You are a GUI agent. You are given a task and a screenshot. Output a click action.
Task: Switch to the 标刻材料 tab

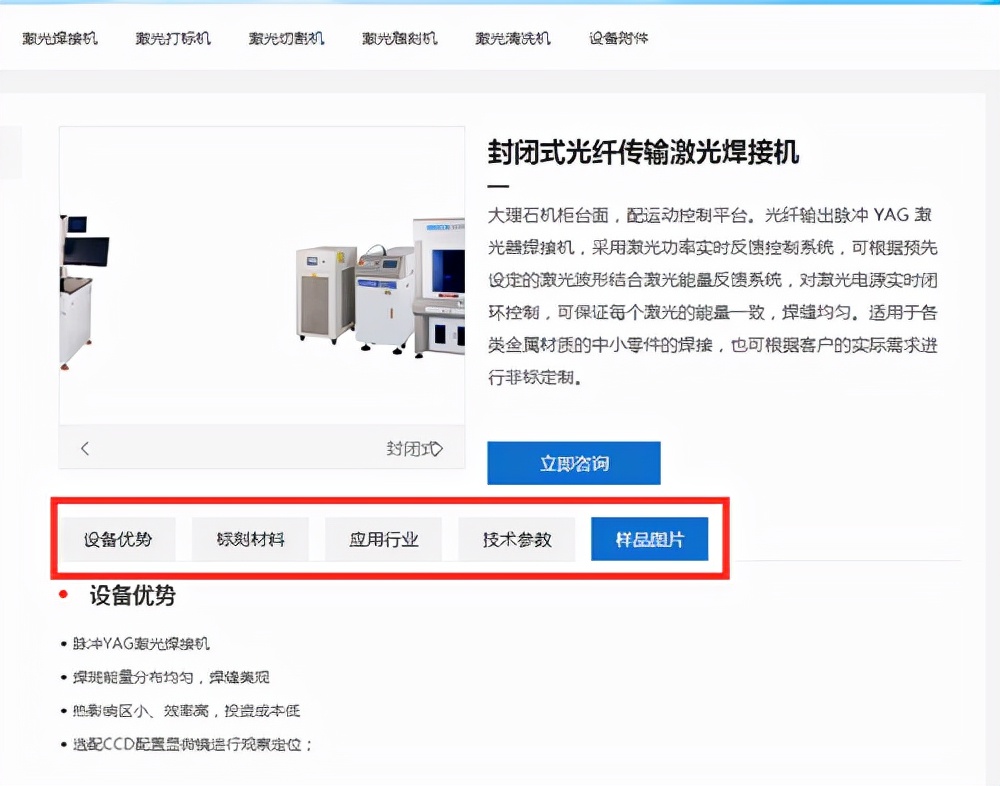250,538
